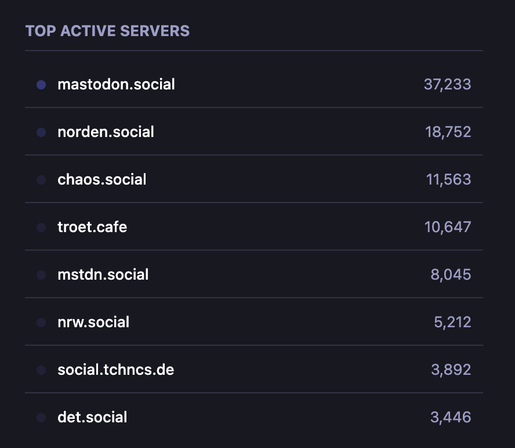Image resolution: width=515 pixels, height=448 pixels.
Task: Click the dot icon beside chaos.social
Action: point(41,180)
